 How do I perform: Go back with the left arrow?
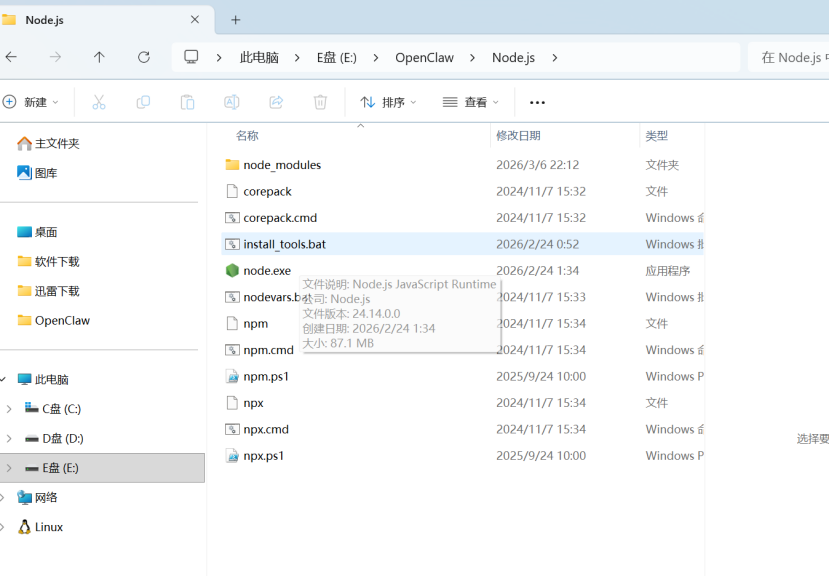[x=11, y=57]
